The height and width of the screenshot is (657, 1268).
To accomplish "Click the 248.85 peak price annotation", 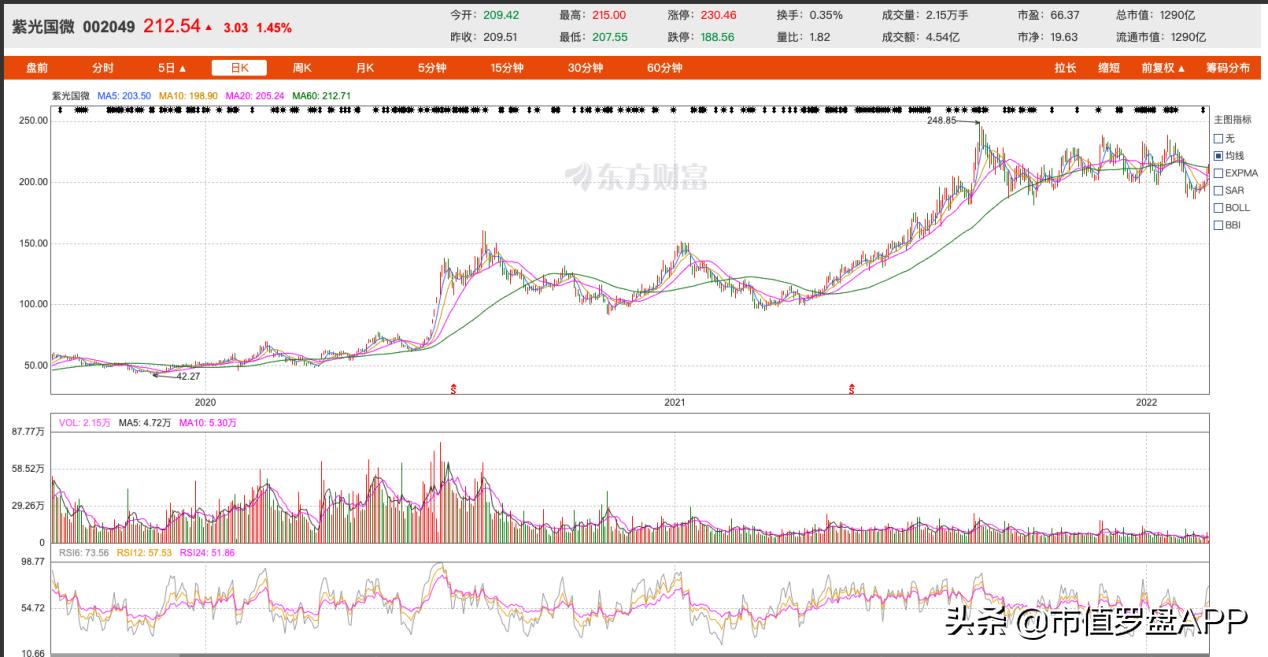I will (942, 120).
